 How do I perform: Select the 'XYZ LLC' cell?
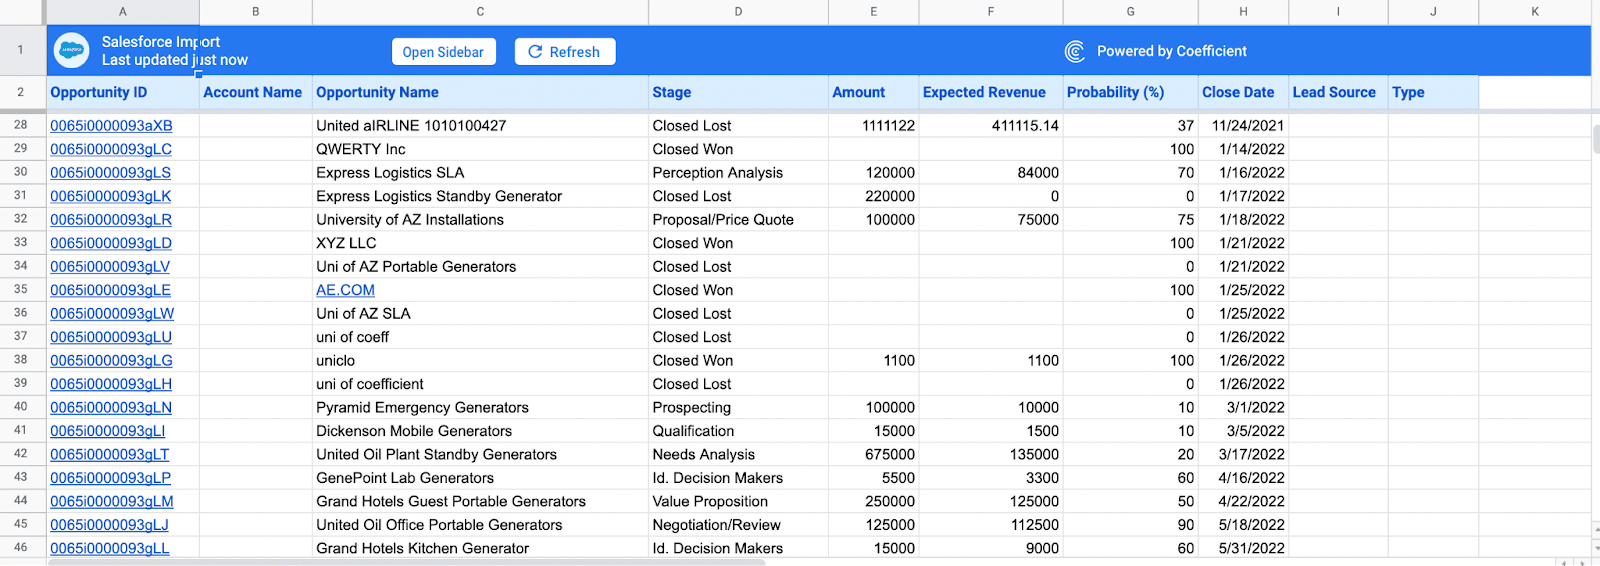480,243
